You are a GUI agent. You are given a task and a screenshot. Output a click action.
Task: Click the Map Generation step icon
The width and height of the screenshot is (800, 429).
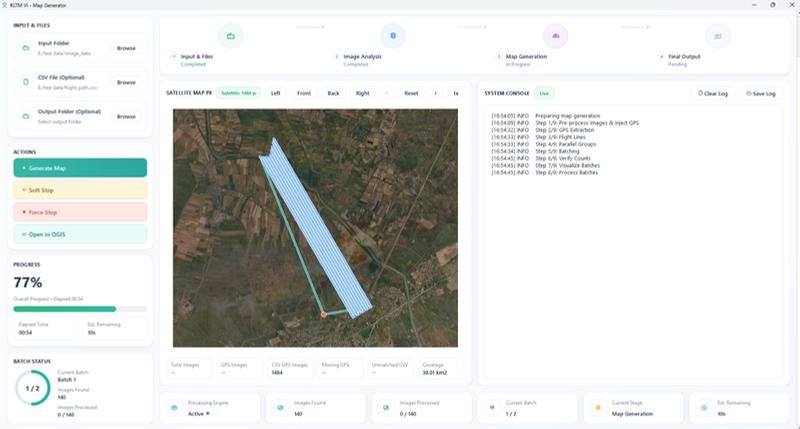click(556, 36)
